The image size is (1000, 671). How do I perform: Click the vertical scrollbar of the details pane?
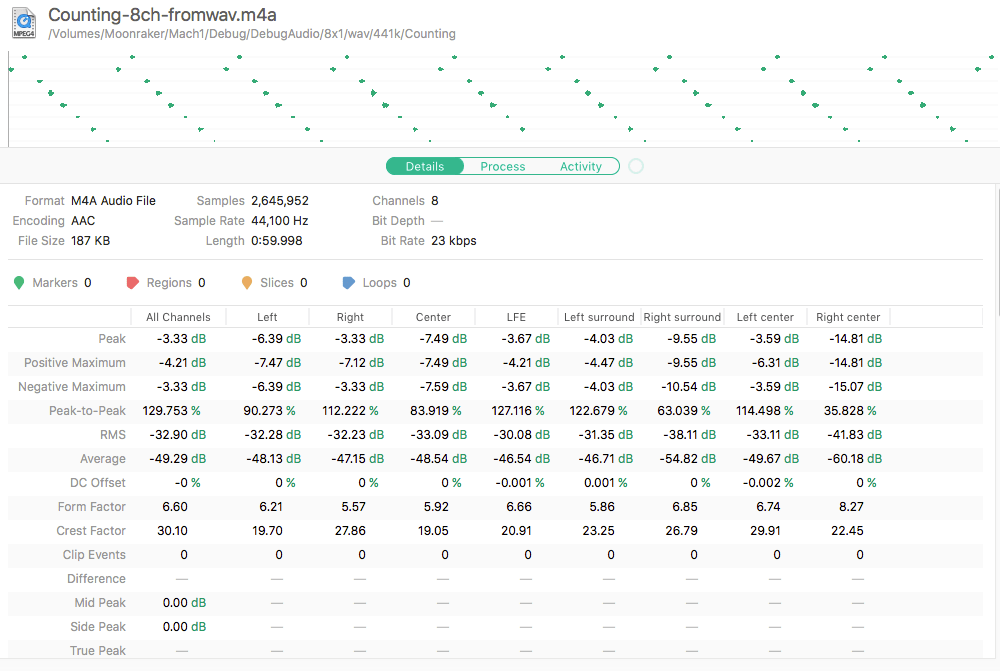[997, 255]
